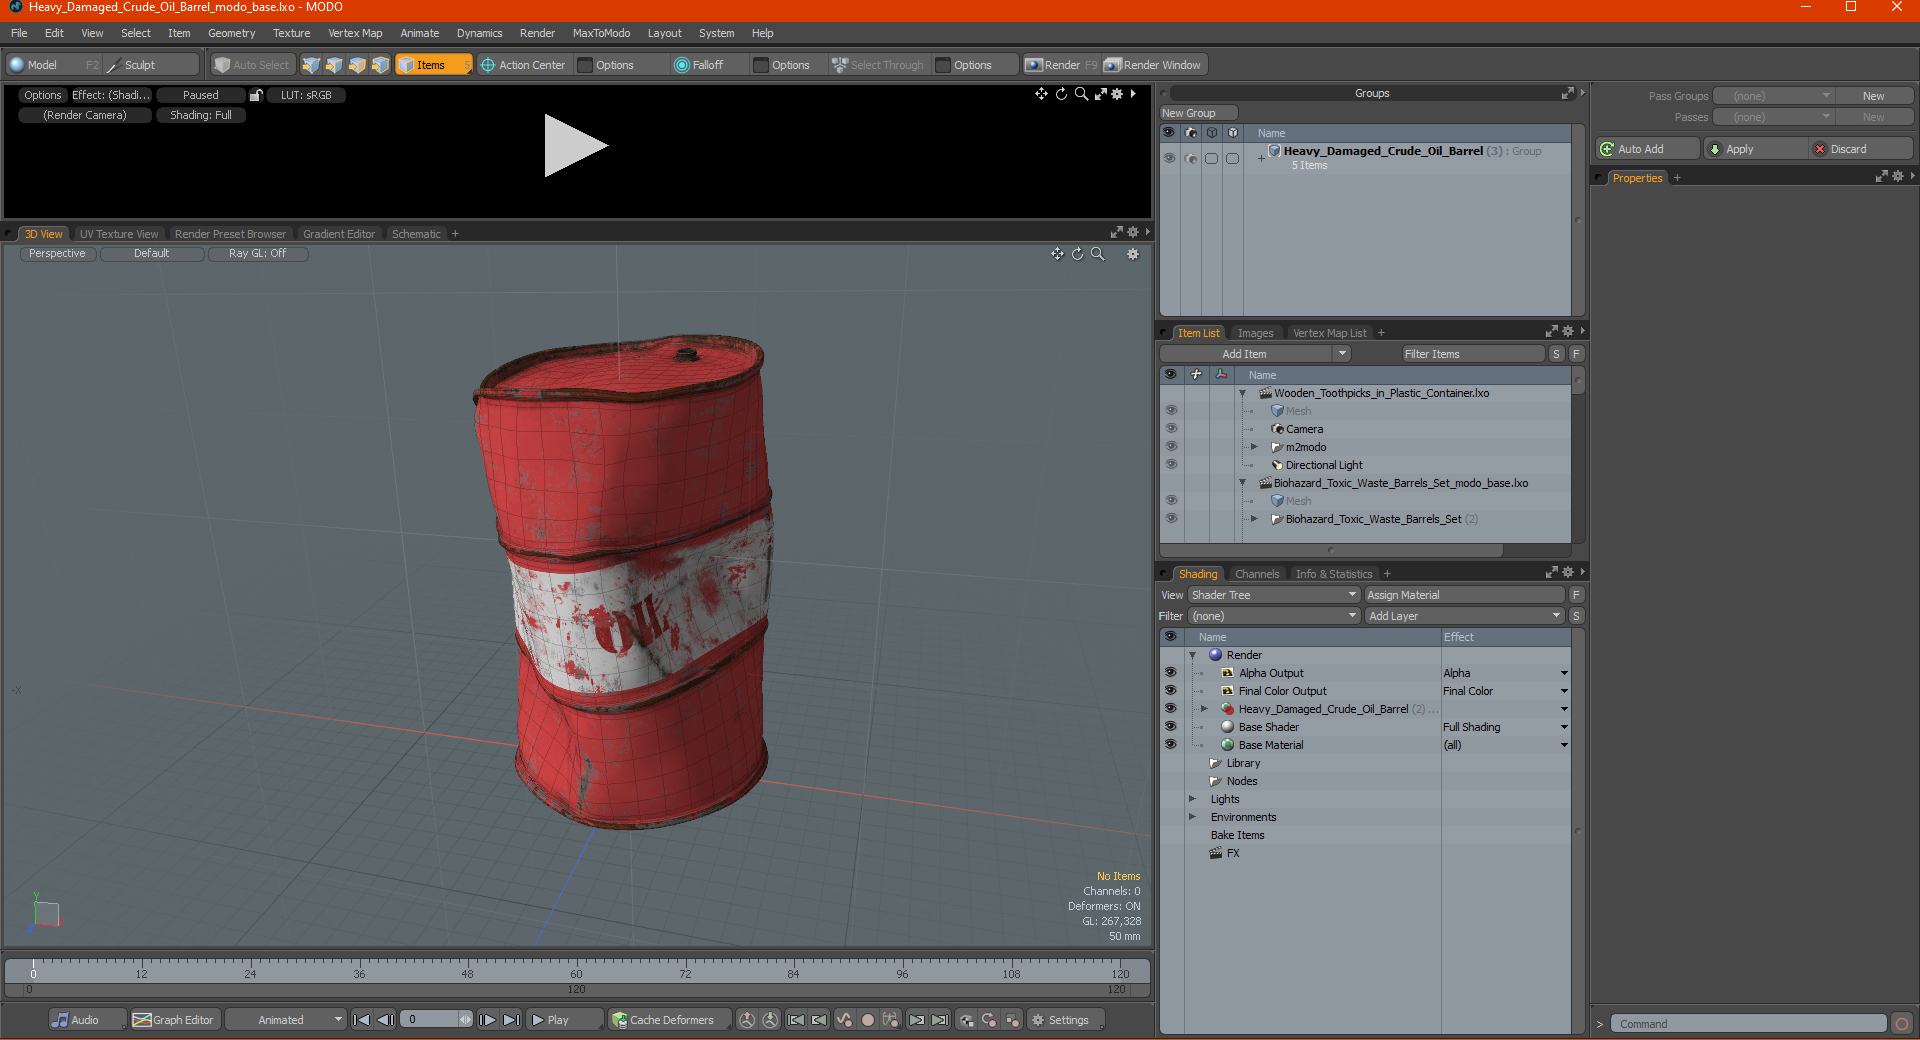Toggle visibility of Base Material layer

coord(1171,745)
